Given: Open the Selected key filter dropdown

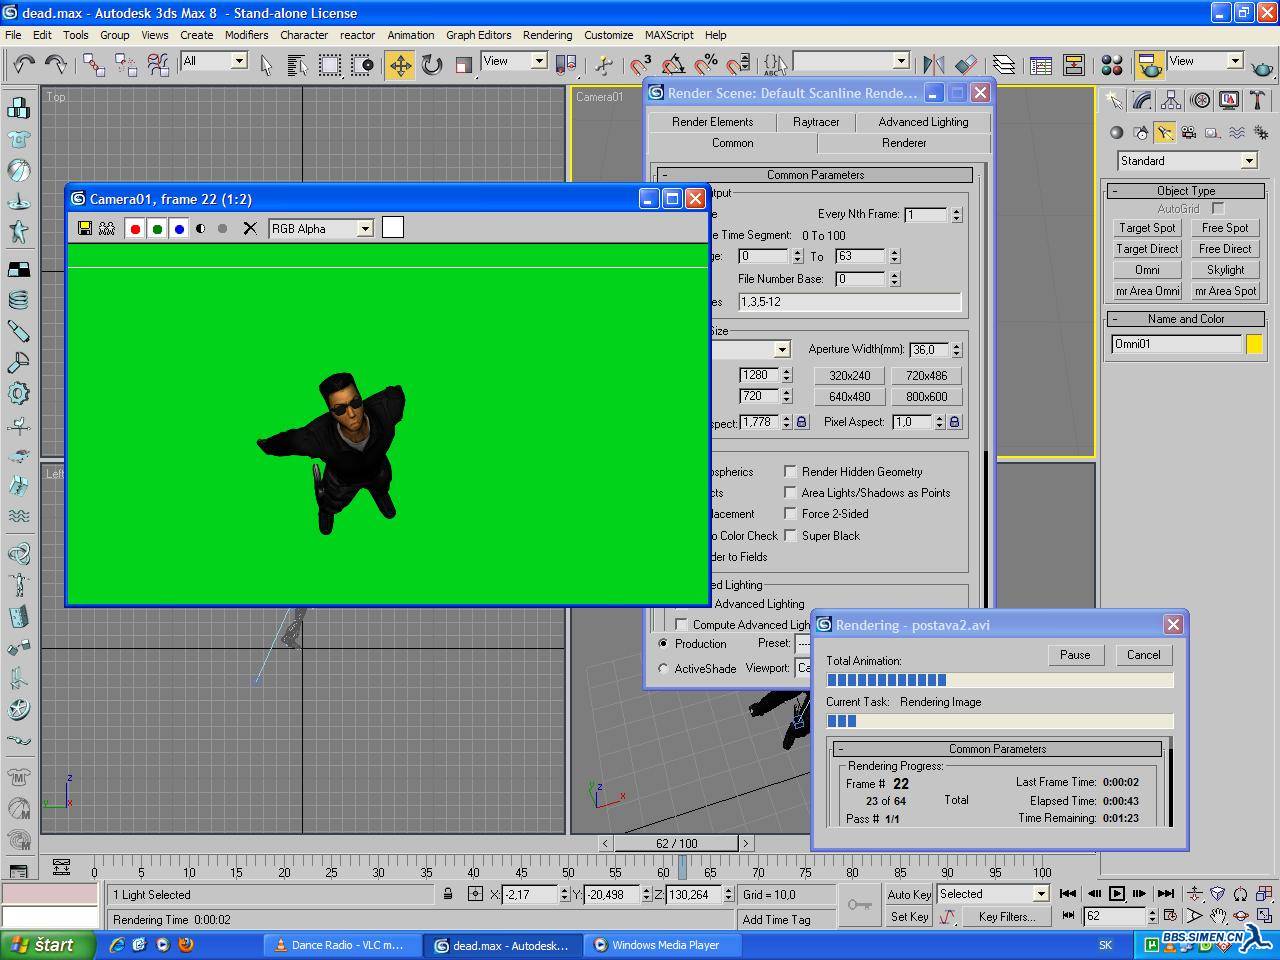Looking at the screenshot, I should pyautogui.click(x=992, y=894).
